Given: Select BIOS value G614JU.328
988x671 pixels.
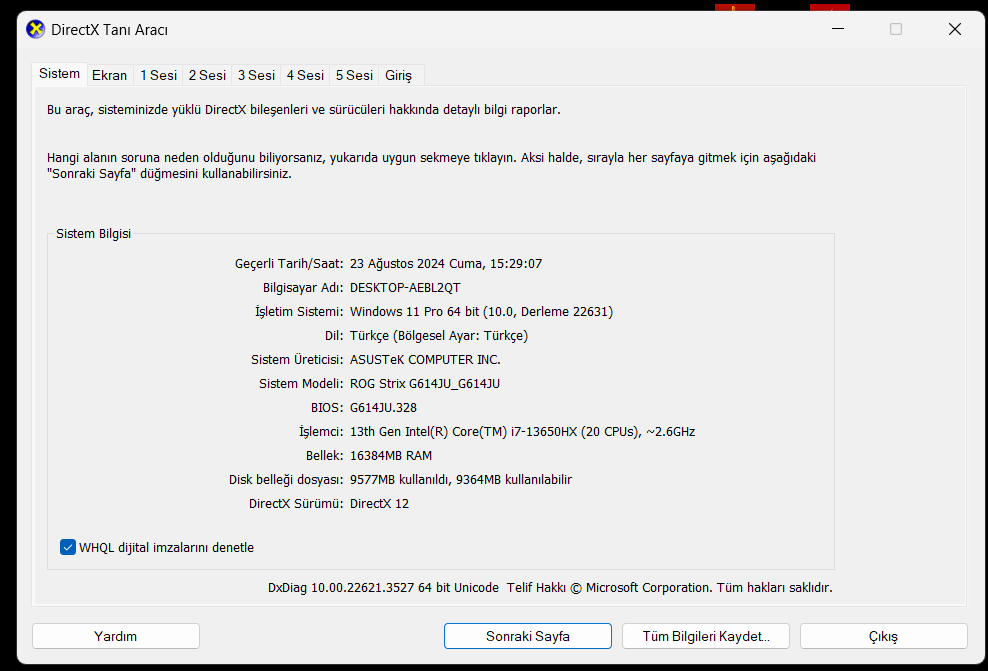Looking at the screenshot, I should coord(383,407).
